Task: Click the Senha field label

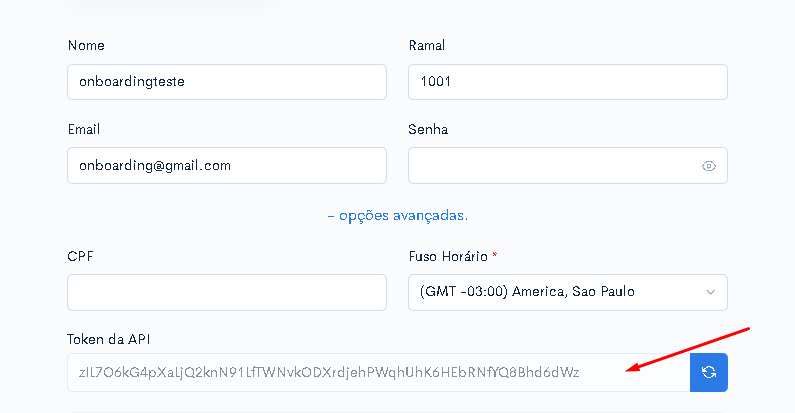Action: 428,130
